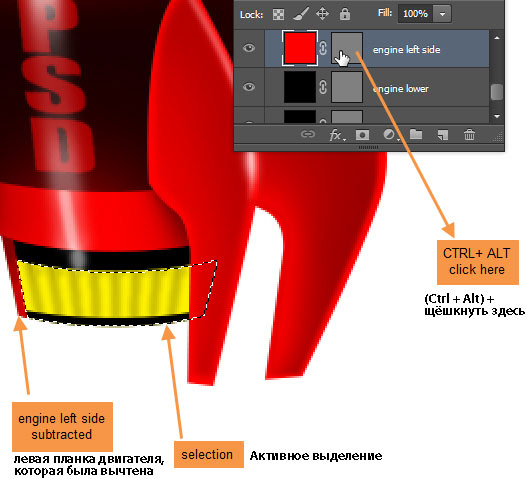
Task: Create new layer icon
Action: [443, 135]
